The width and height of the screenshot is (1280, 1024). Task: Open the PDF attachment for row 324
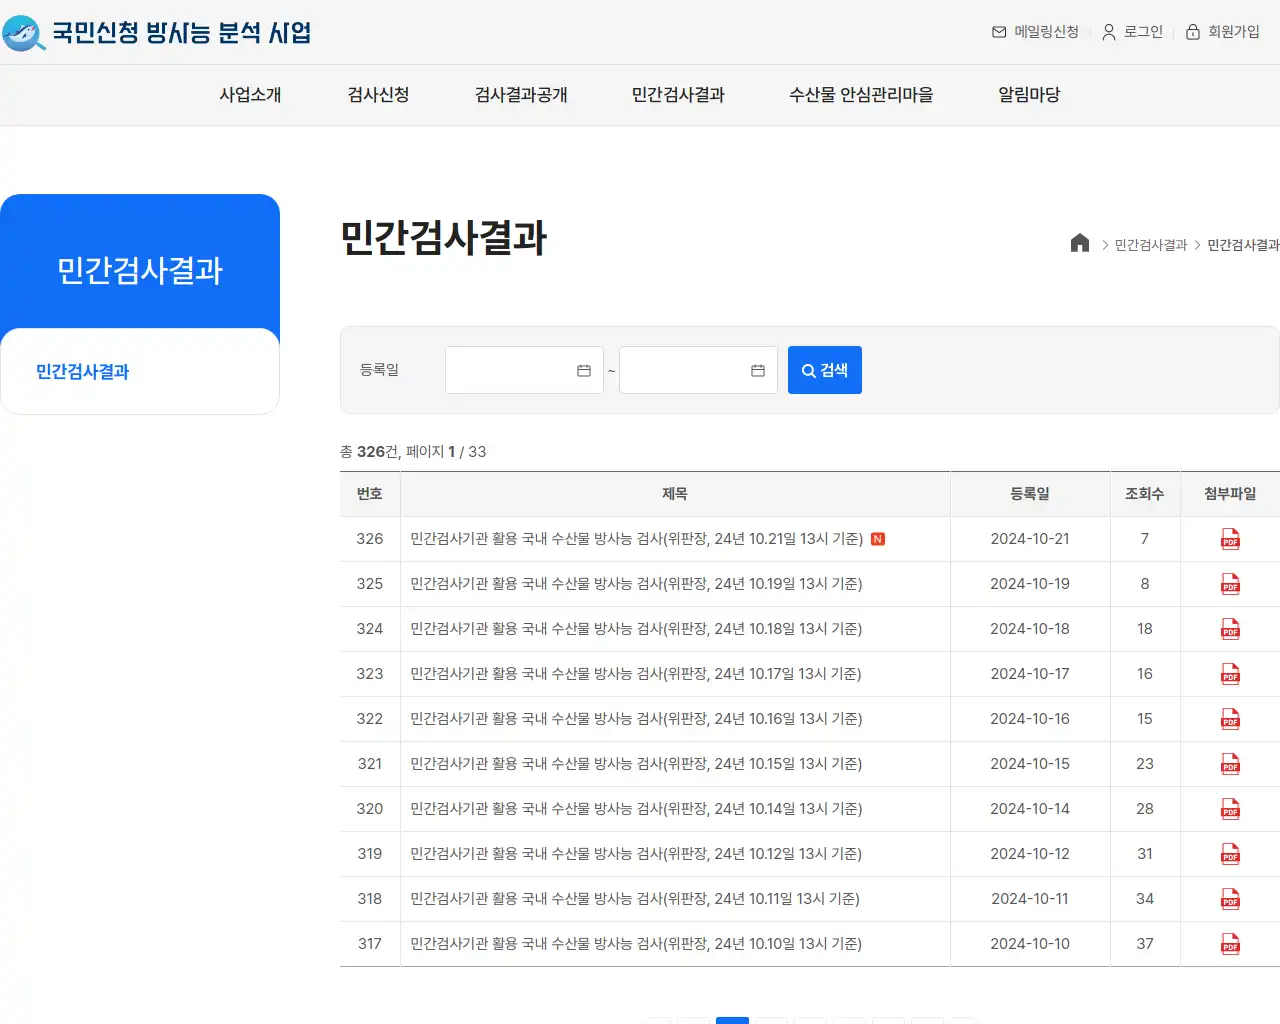(1230, 630)
